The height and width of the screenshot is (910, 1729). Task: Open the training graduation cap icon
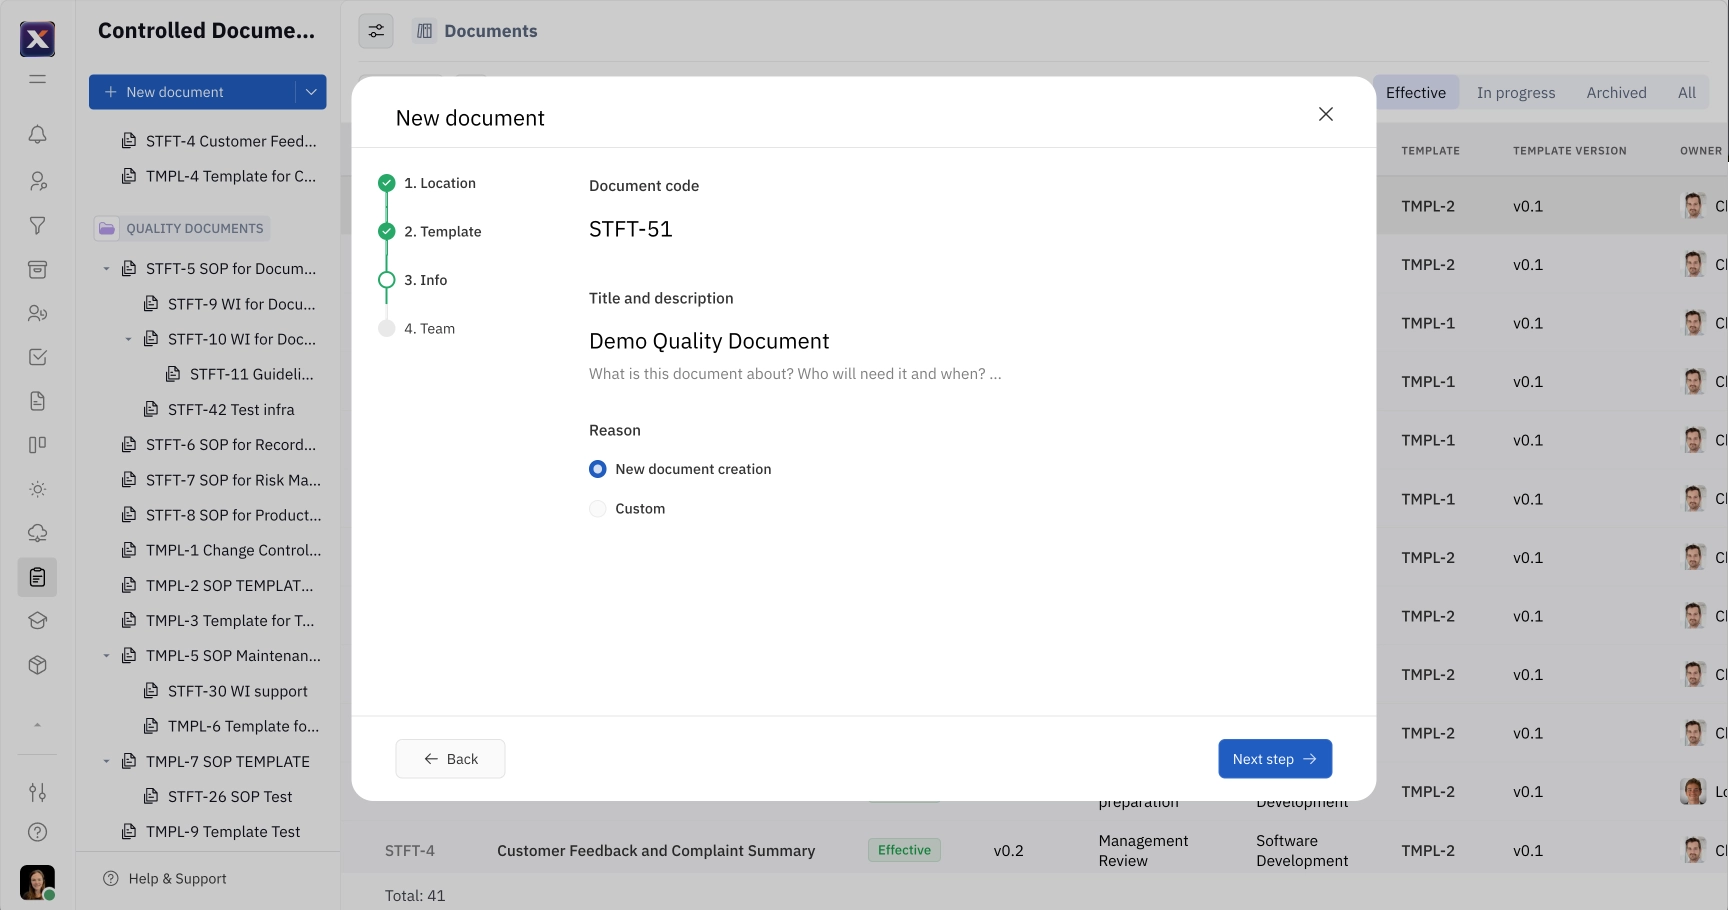click(37, 620)
